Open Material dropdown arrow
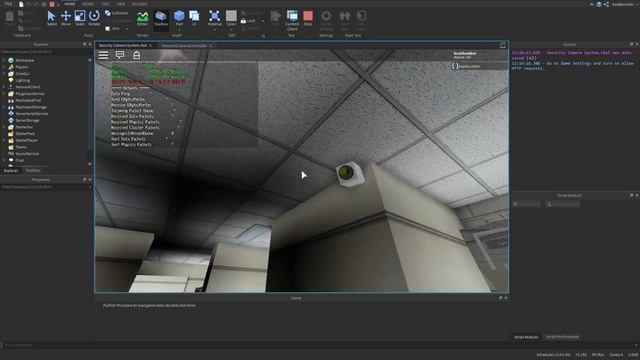The width and height of the screenshot is (640, 360). 214,29
